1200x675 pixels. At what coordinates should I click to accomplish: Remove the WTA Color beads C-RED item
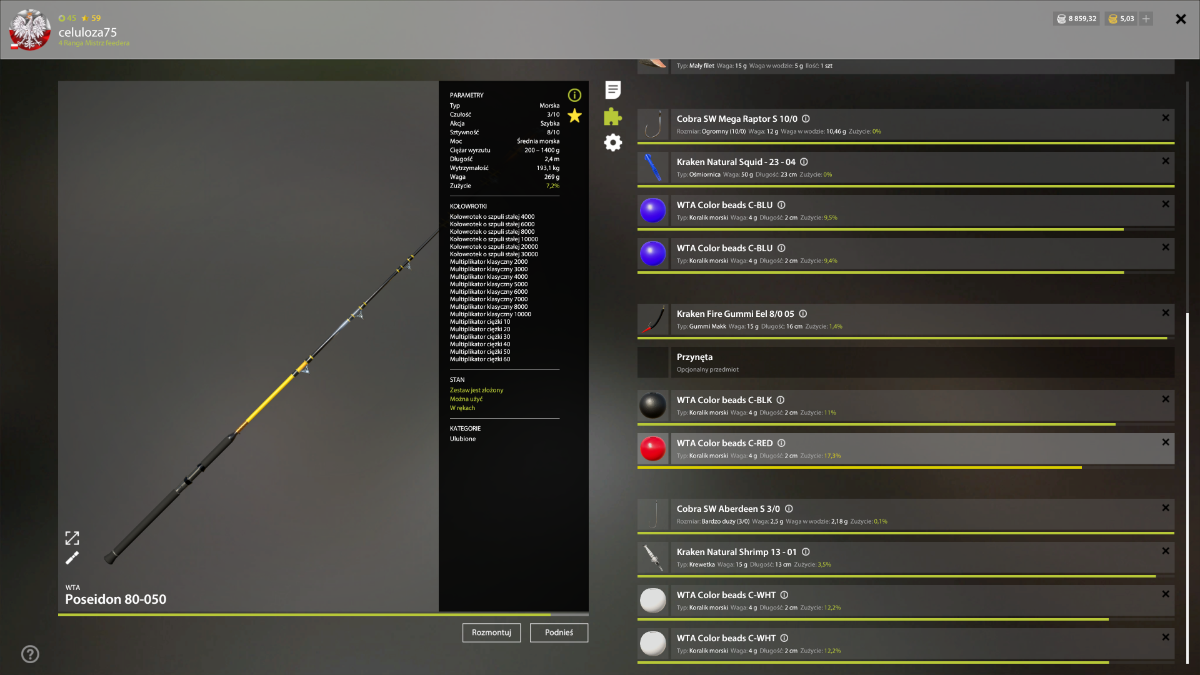(1165, 442)
